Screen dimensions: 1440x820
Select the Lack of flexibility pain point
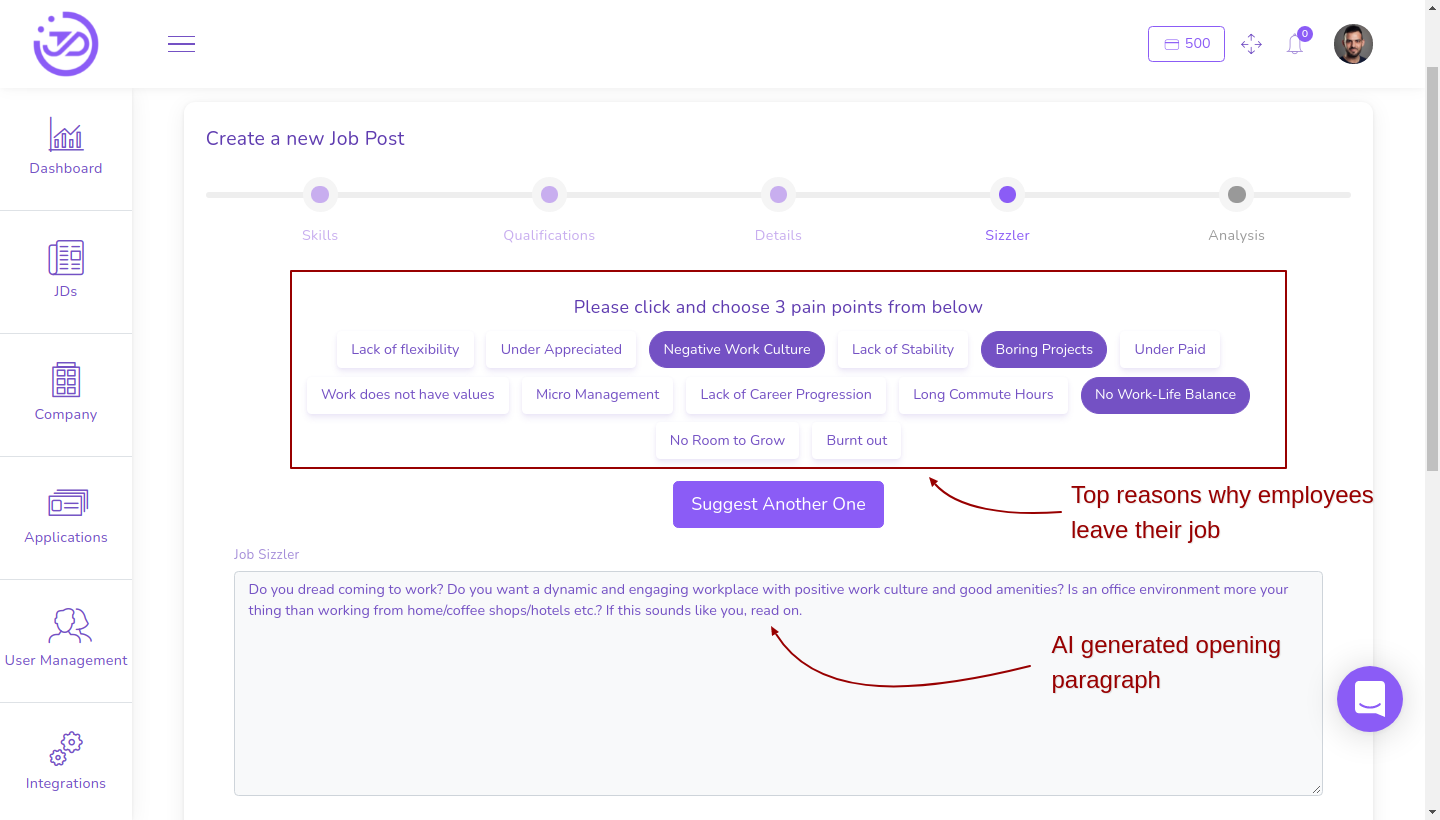pos(405,349)
